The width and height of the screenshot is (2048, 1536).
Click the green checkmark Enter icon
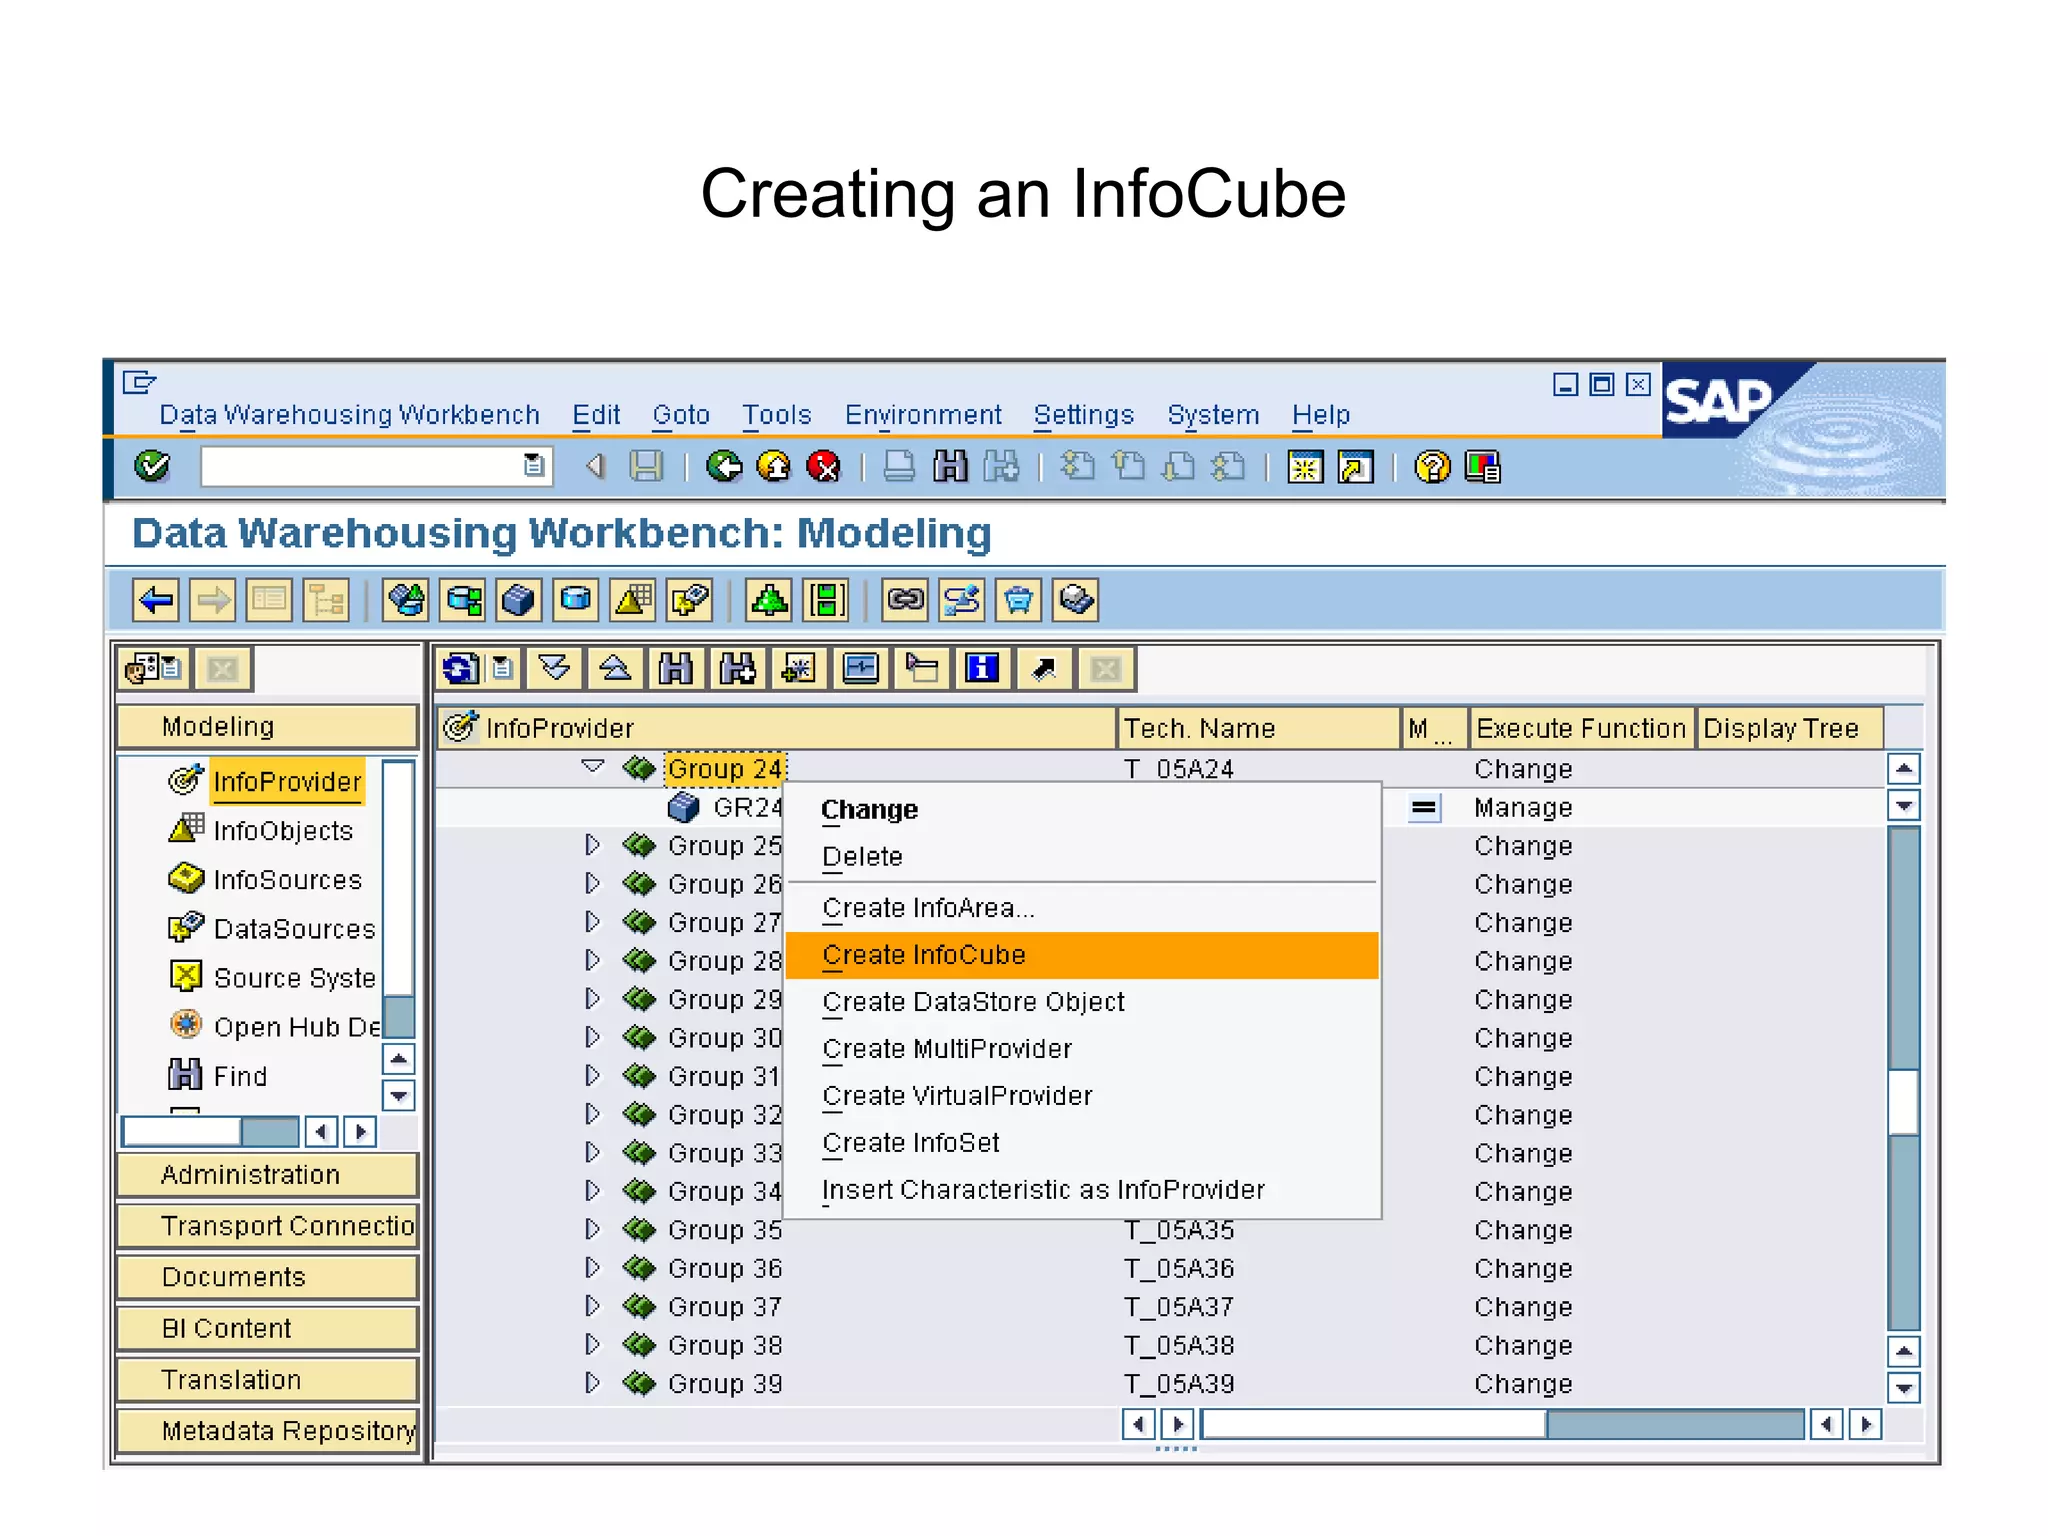click(152, 466)
